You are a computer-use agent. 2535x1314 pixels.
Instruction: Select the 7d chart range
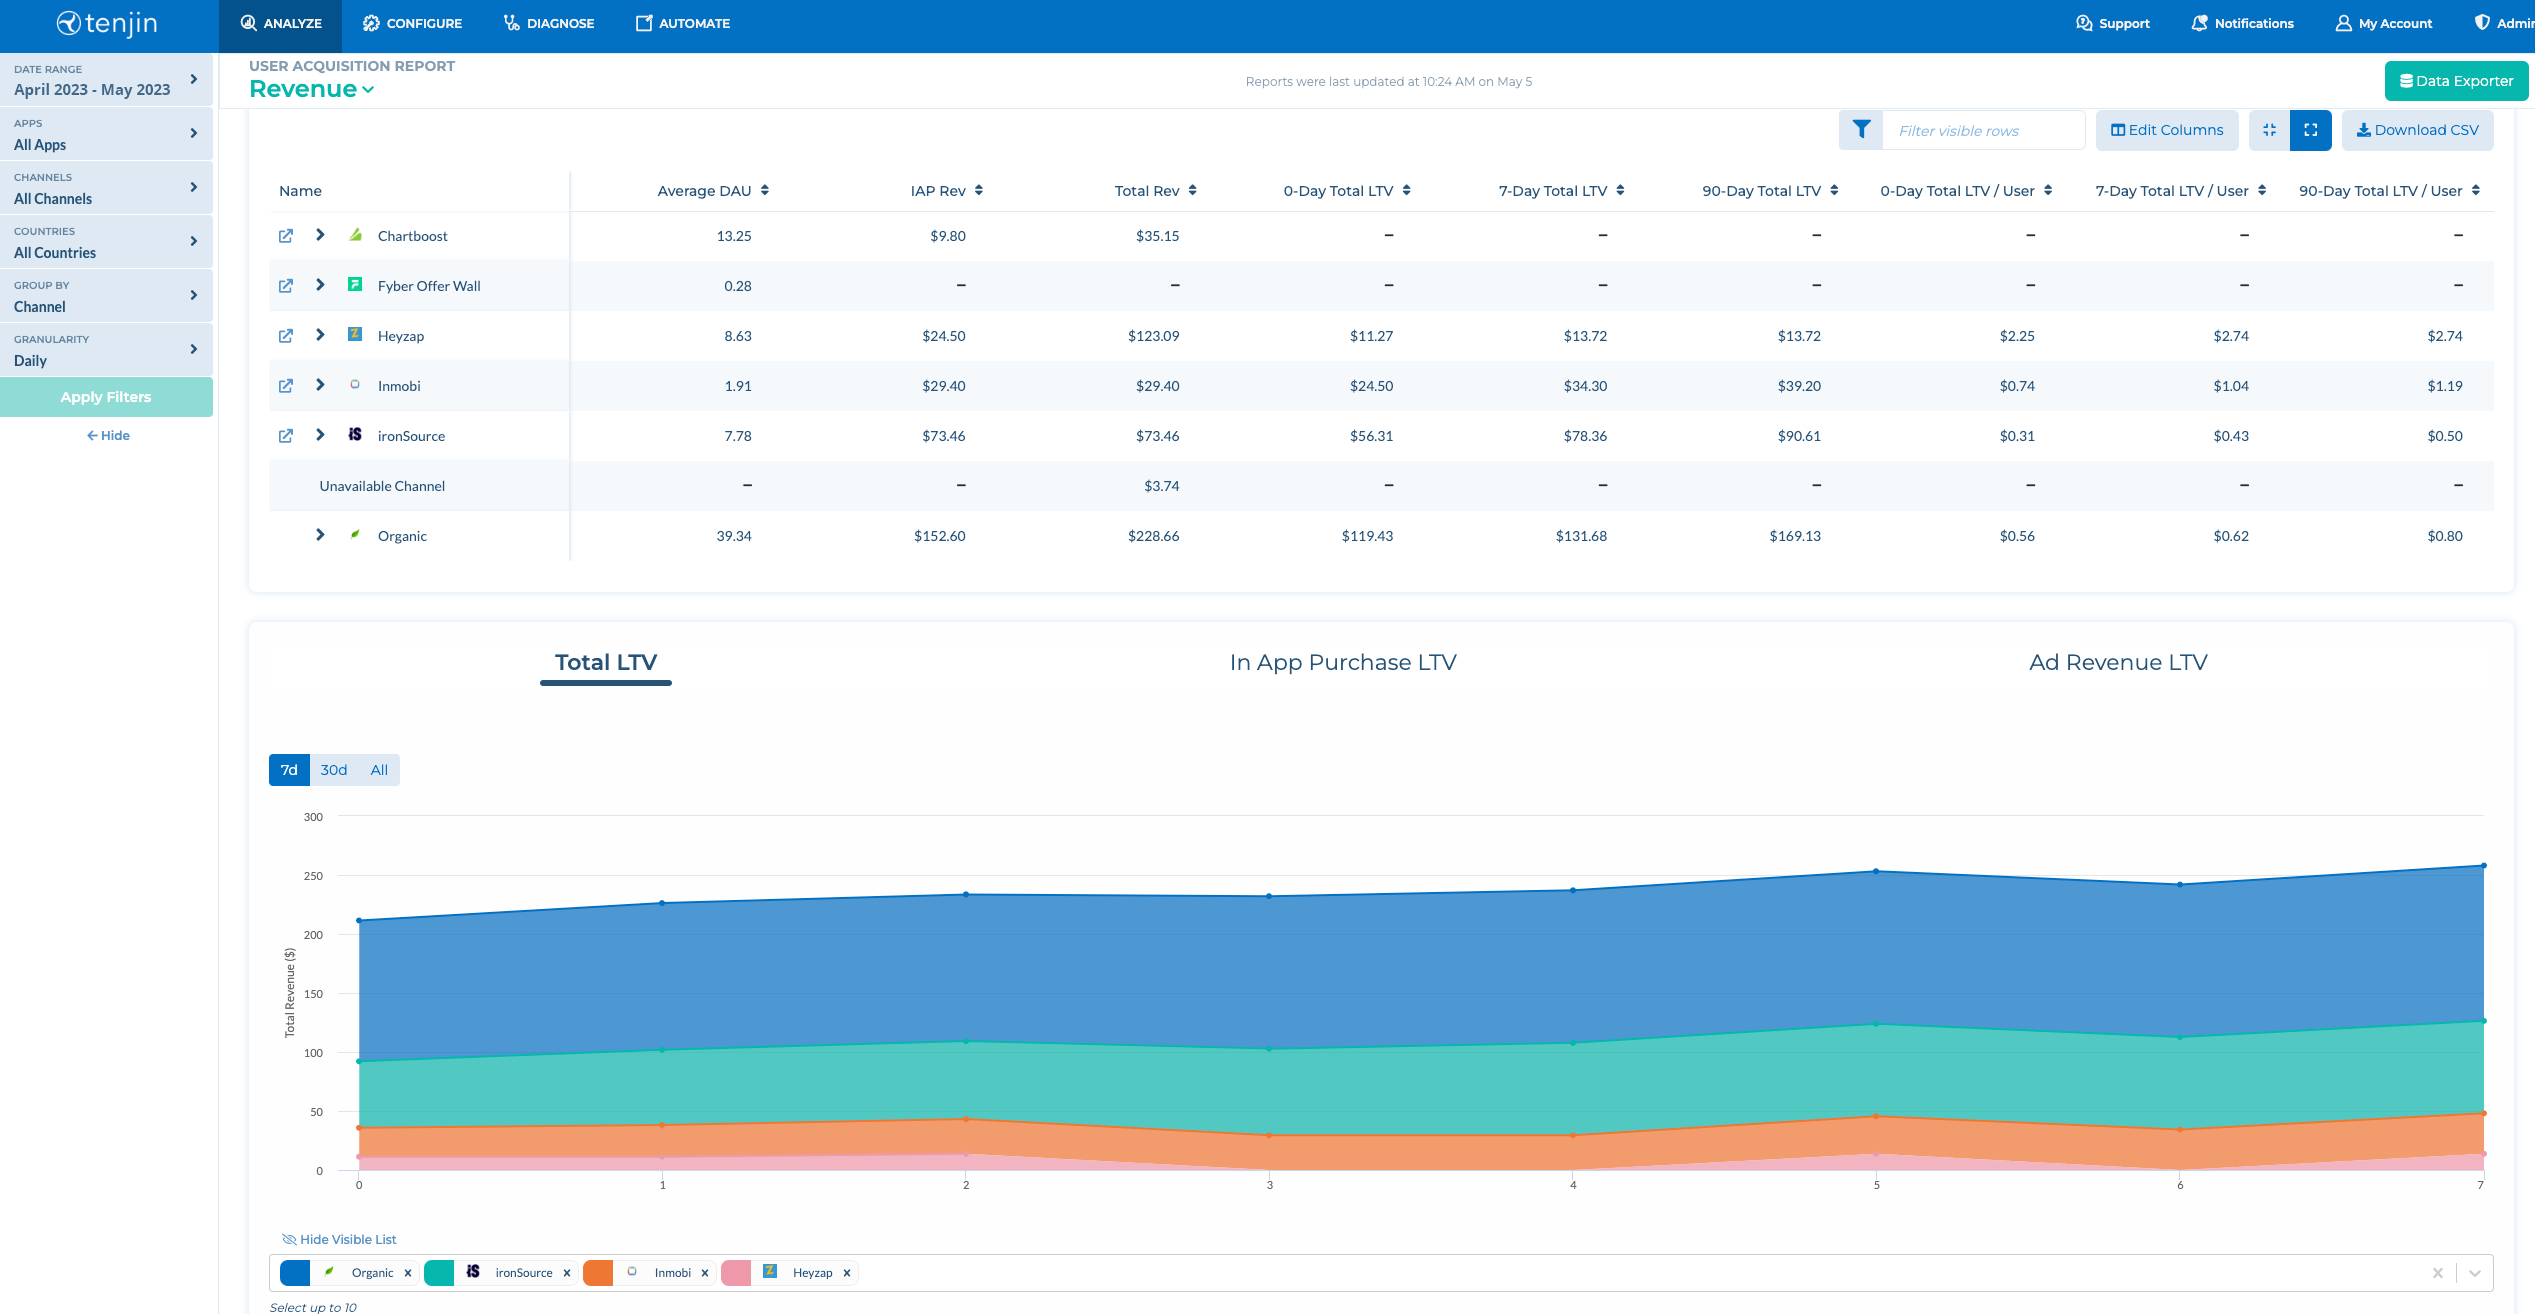(289, 770)
